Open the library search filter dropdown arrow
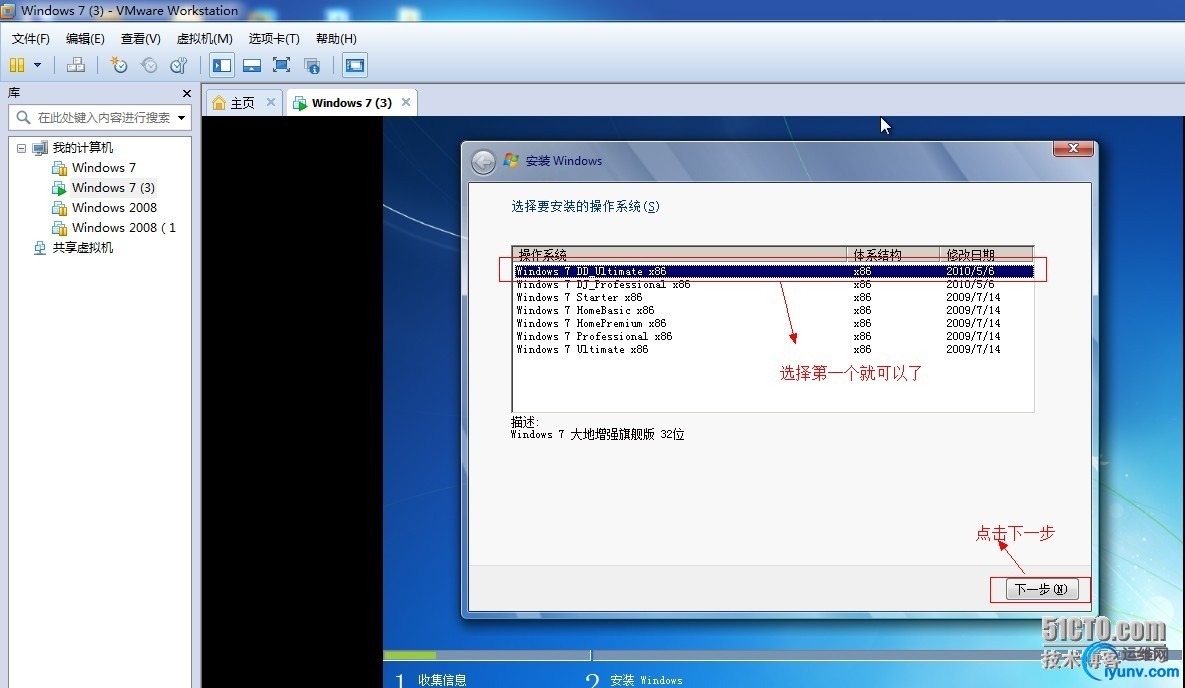 click(181, 117)
